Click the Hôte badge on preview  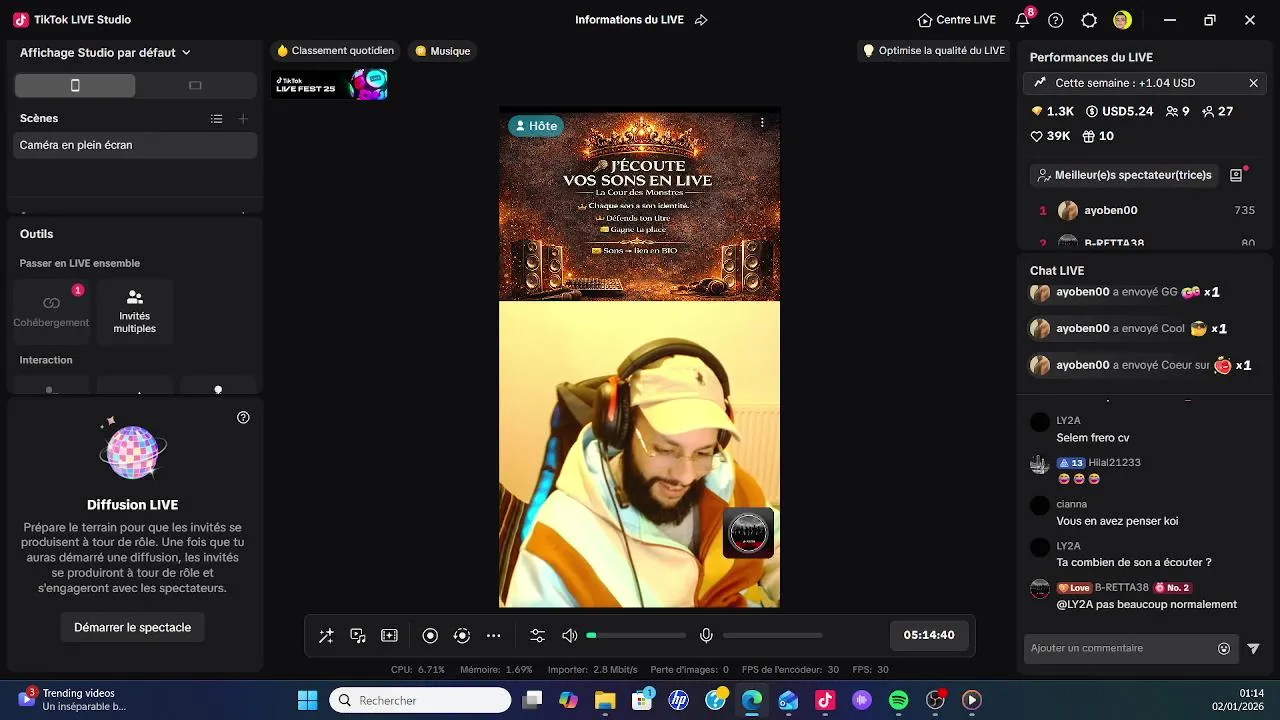tap(536, 126)
